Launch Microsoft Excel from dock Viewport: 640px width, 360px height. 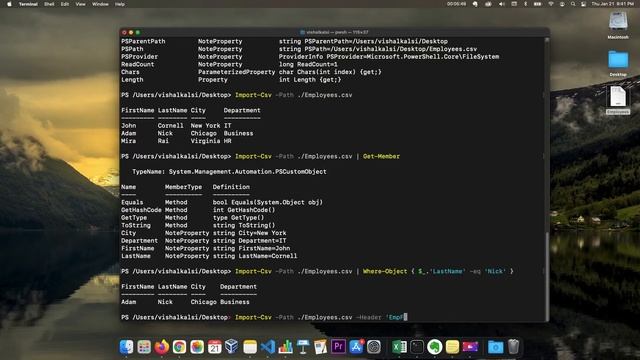[399, 347]
